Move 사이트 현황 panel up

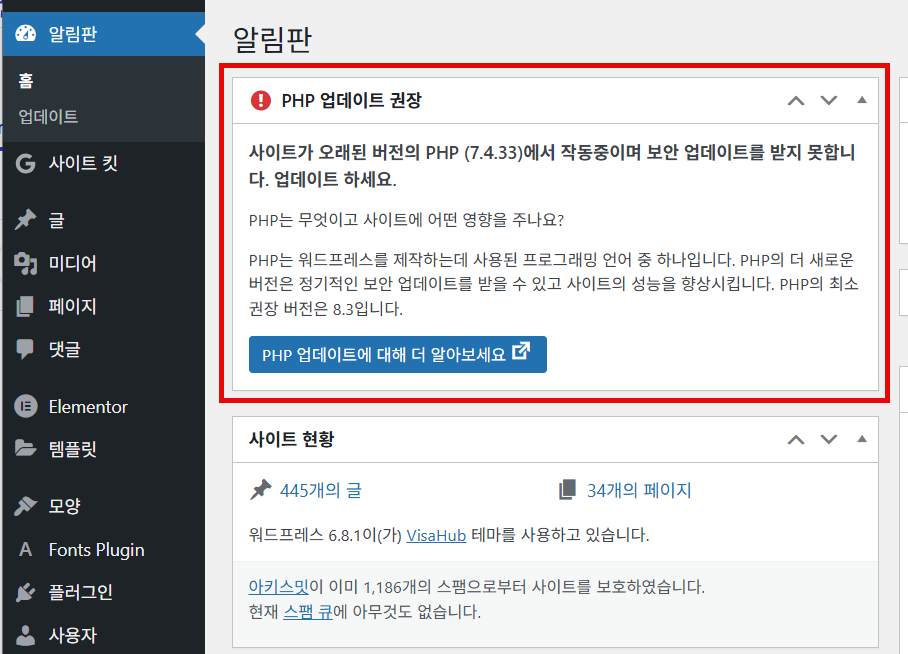pos(796,440)
